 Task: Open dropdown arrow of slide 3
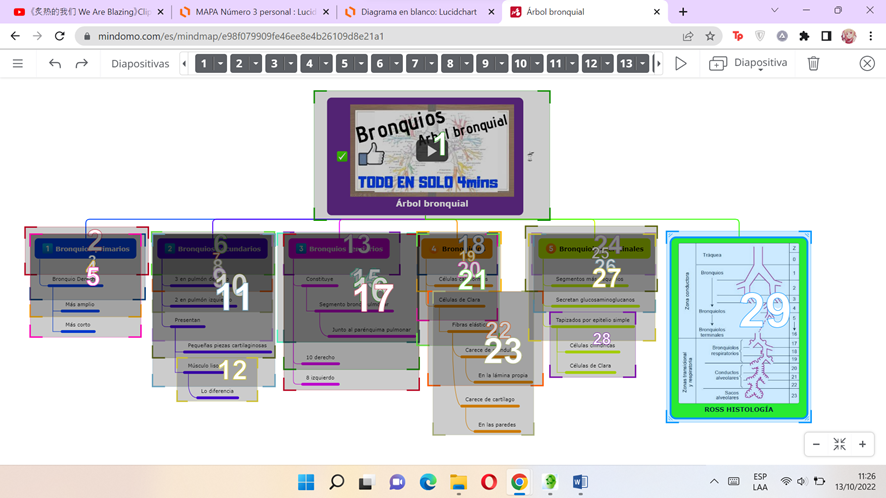click(x=291, y=63)
